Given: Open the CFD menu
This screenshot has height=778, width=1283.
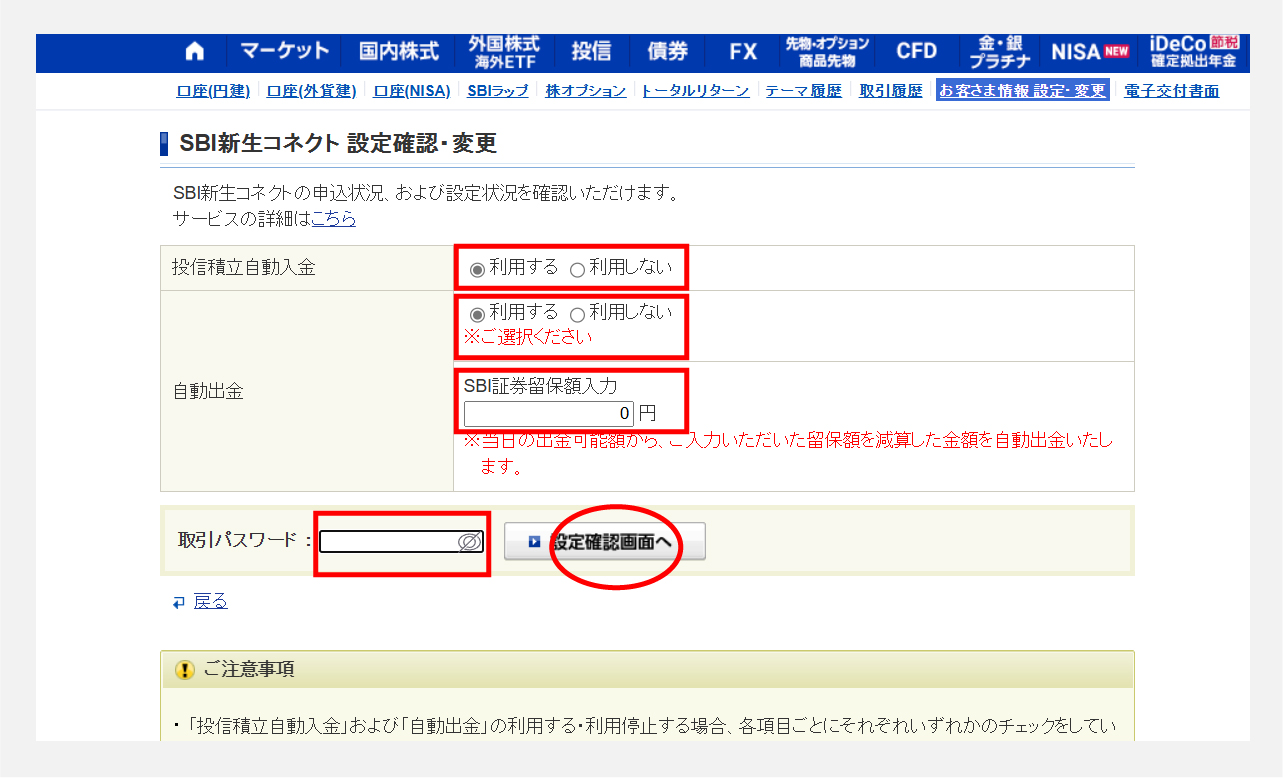Looking at the screenshot, I should pos(917,52).
